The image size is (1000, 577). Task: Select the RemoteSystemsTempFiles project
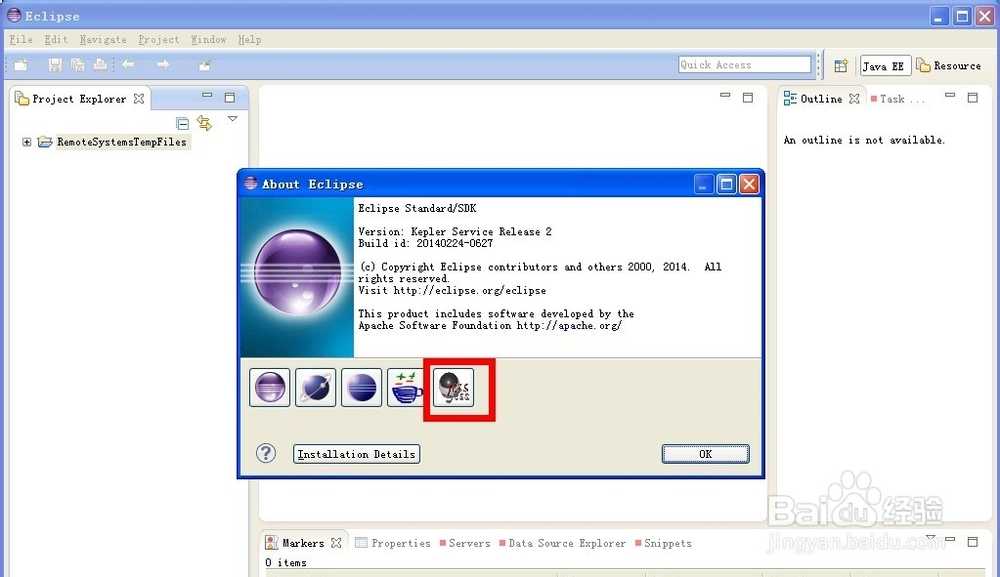click(x=121, y=142)
